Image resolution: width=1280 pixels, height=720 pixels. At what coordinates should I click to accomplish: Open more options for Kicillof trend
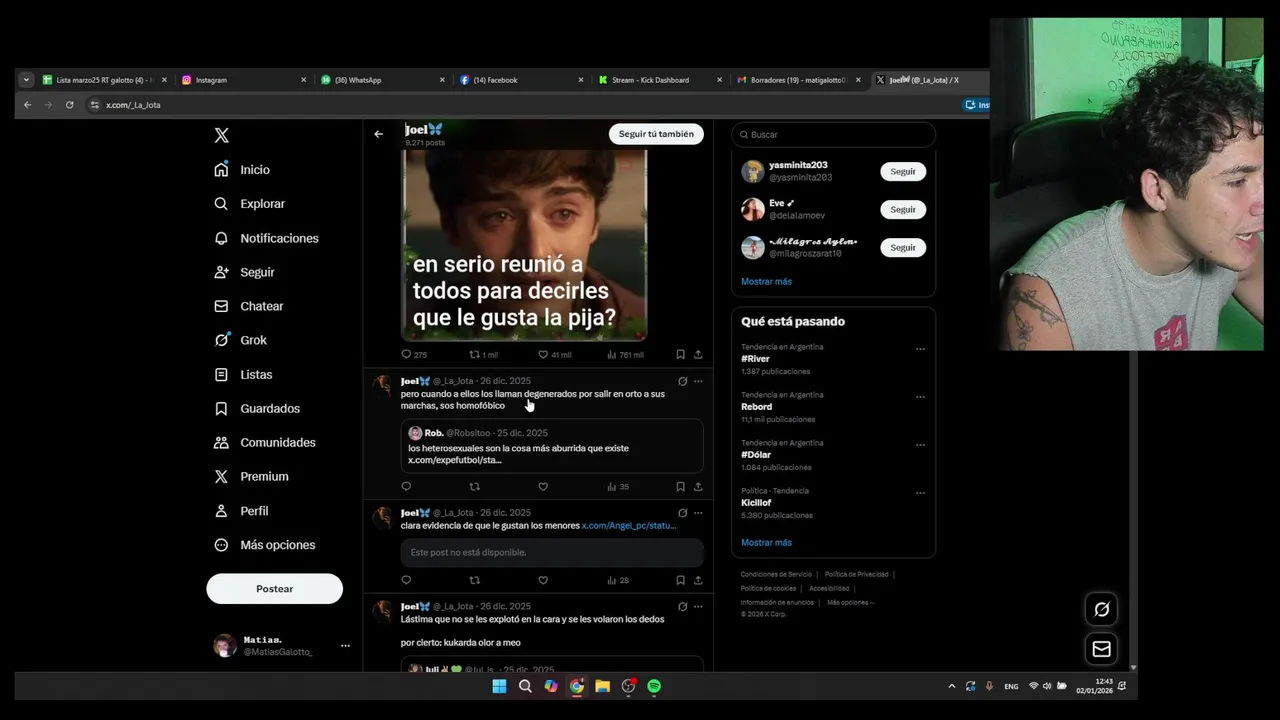click(920, 493)
